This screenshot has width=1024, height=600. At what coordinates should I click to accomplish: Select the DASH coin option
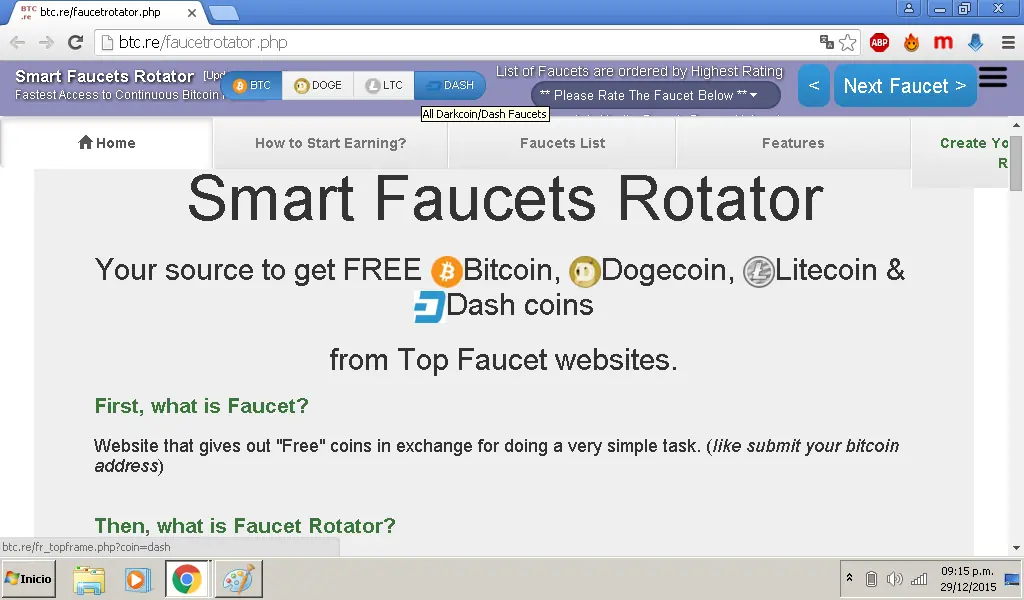(451, 86)
